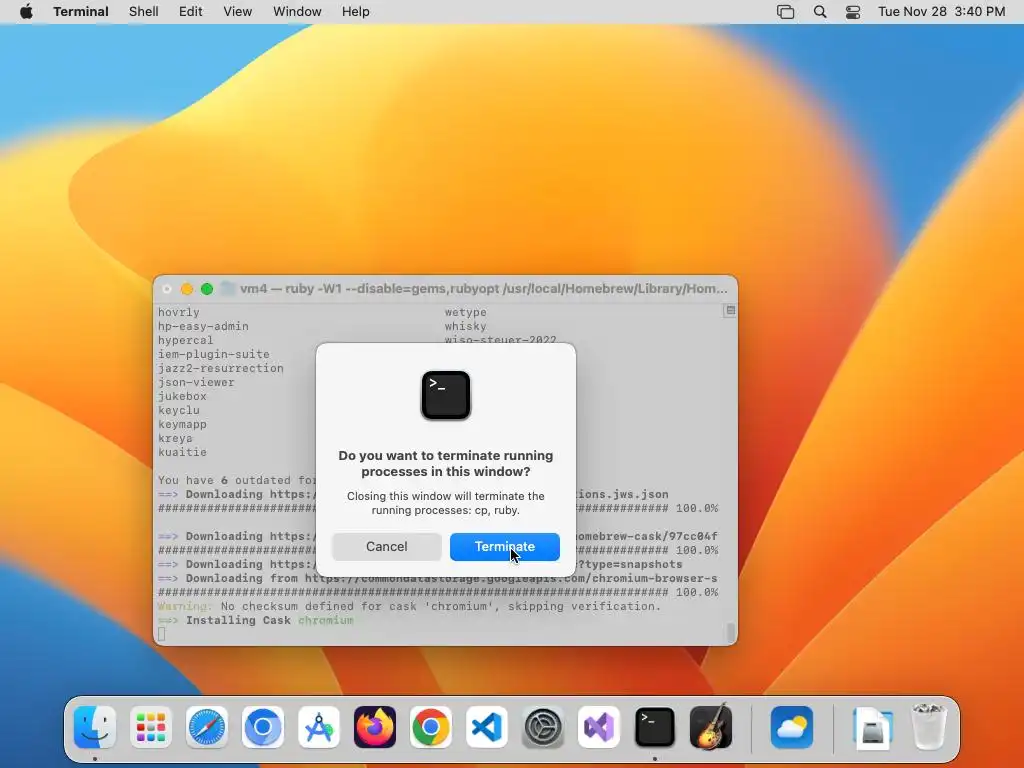This screenshot has height=768, width=1024.
Task: Open Control Center icon
Action: point(853,12)
